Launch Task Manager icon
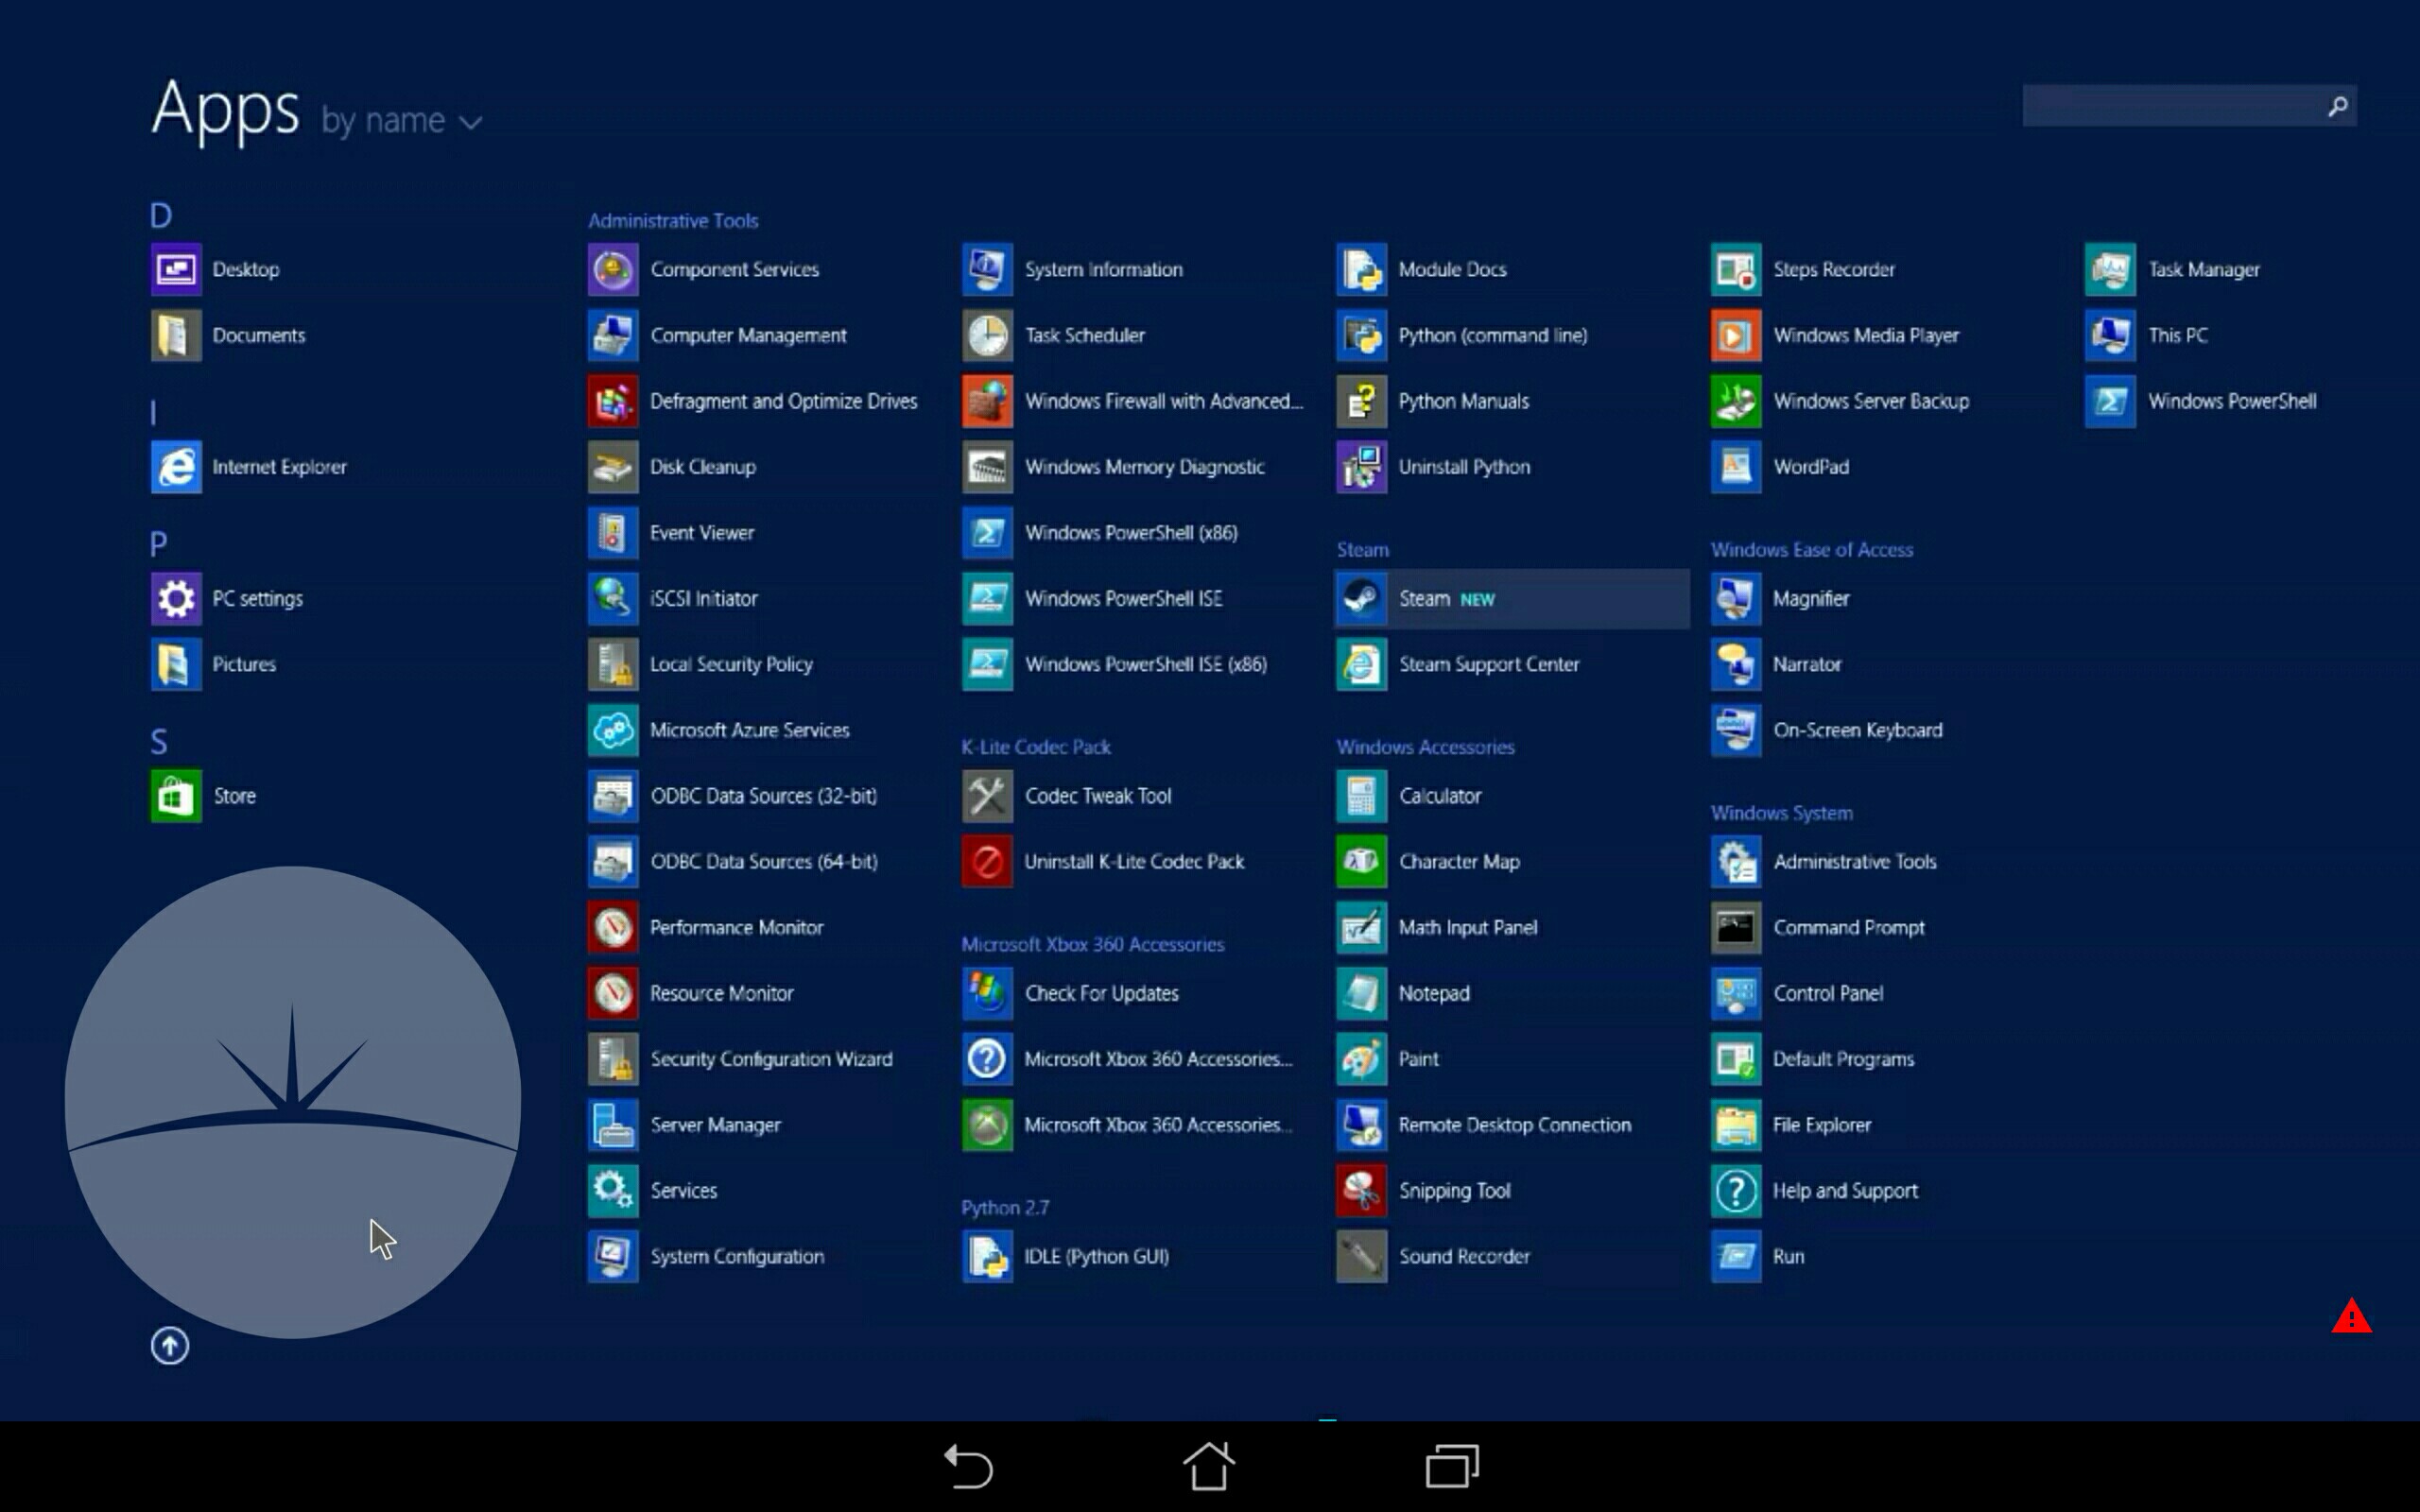 click(x=2110, y=270)
